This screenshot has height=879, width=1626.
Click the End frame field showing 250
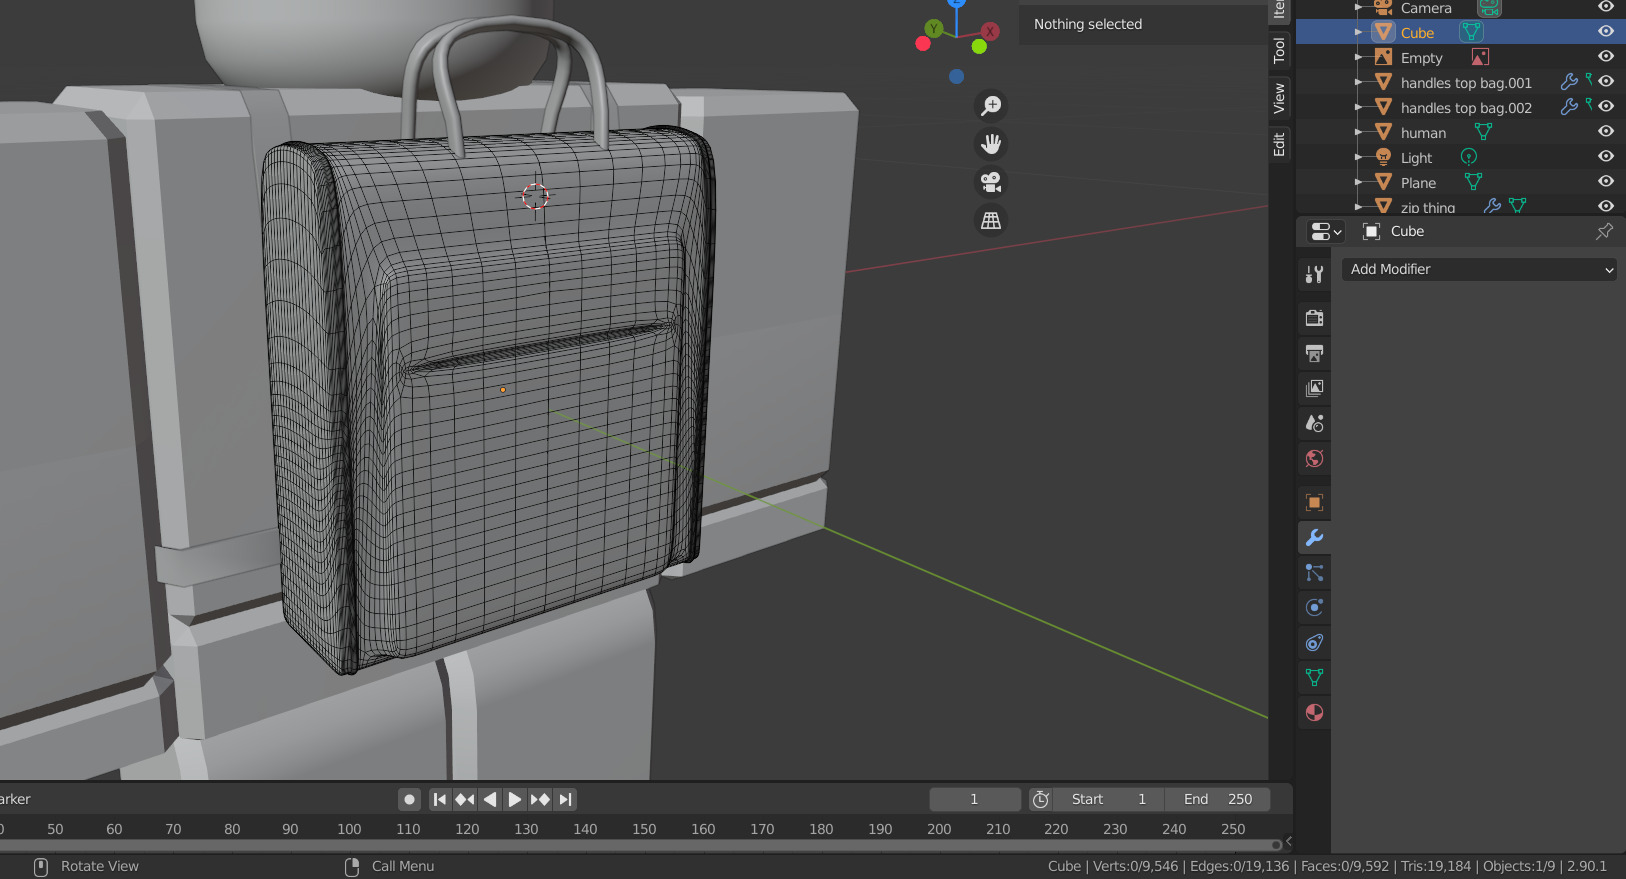(x=1218, y=799)
